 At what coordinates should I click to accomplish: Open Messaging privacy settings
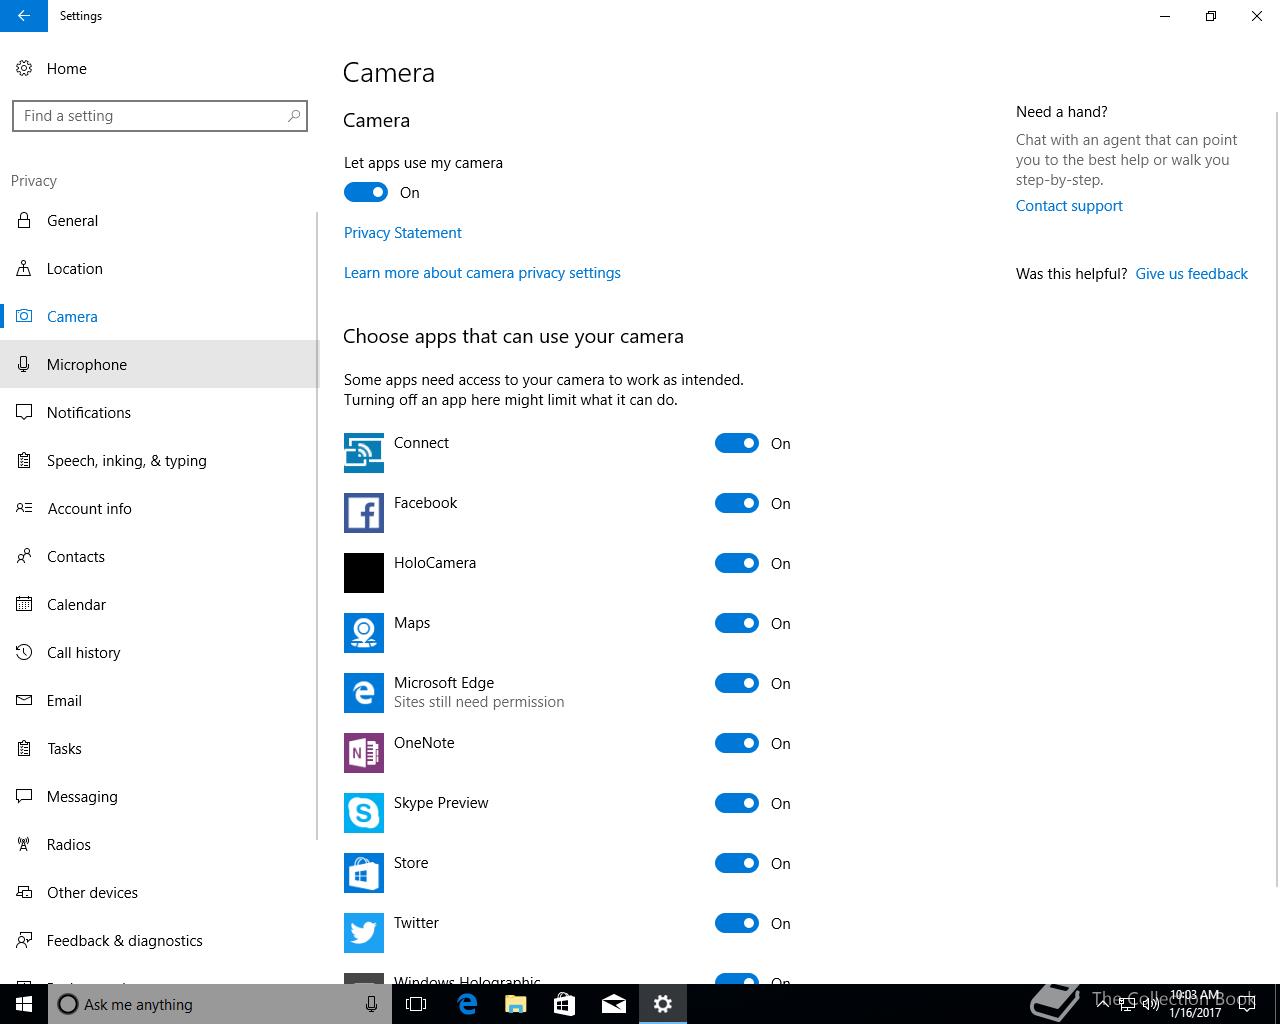(159, 796)
